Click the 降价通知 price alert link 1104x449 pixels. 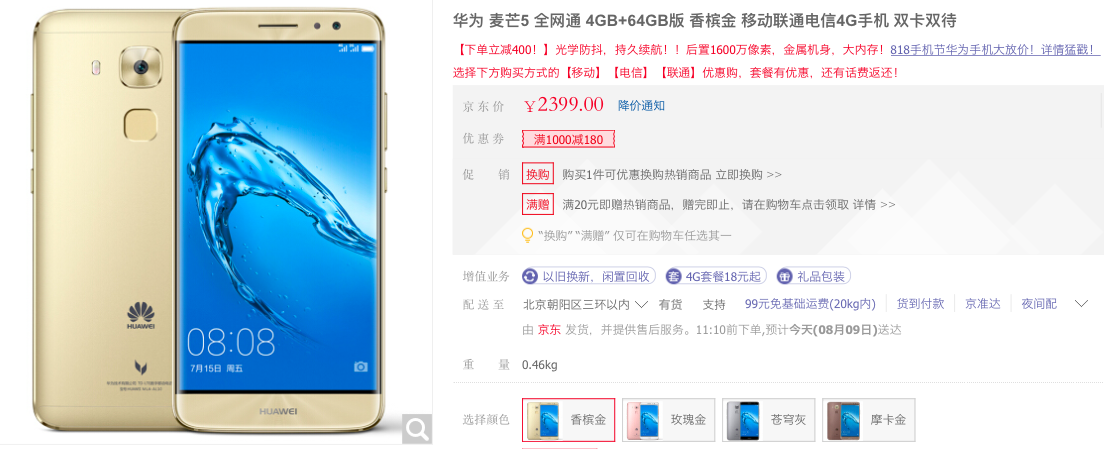tap(641, 106)
